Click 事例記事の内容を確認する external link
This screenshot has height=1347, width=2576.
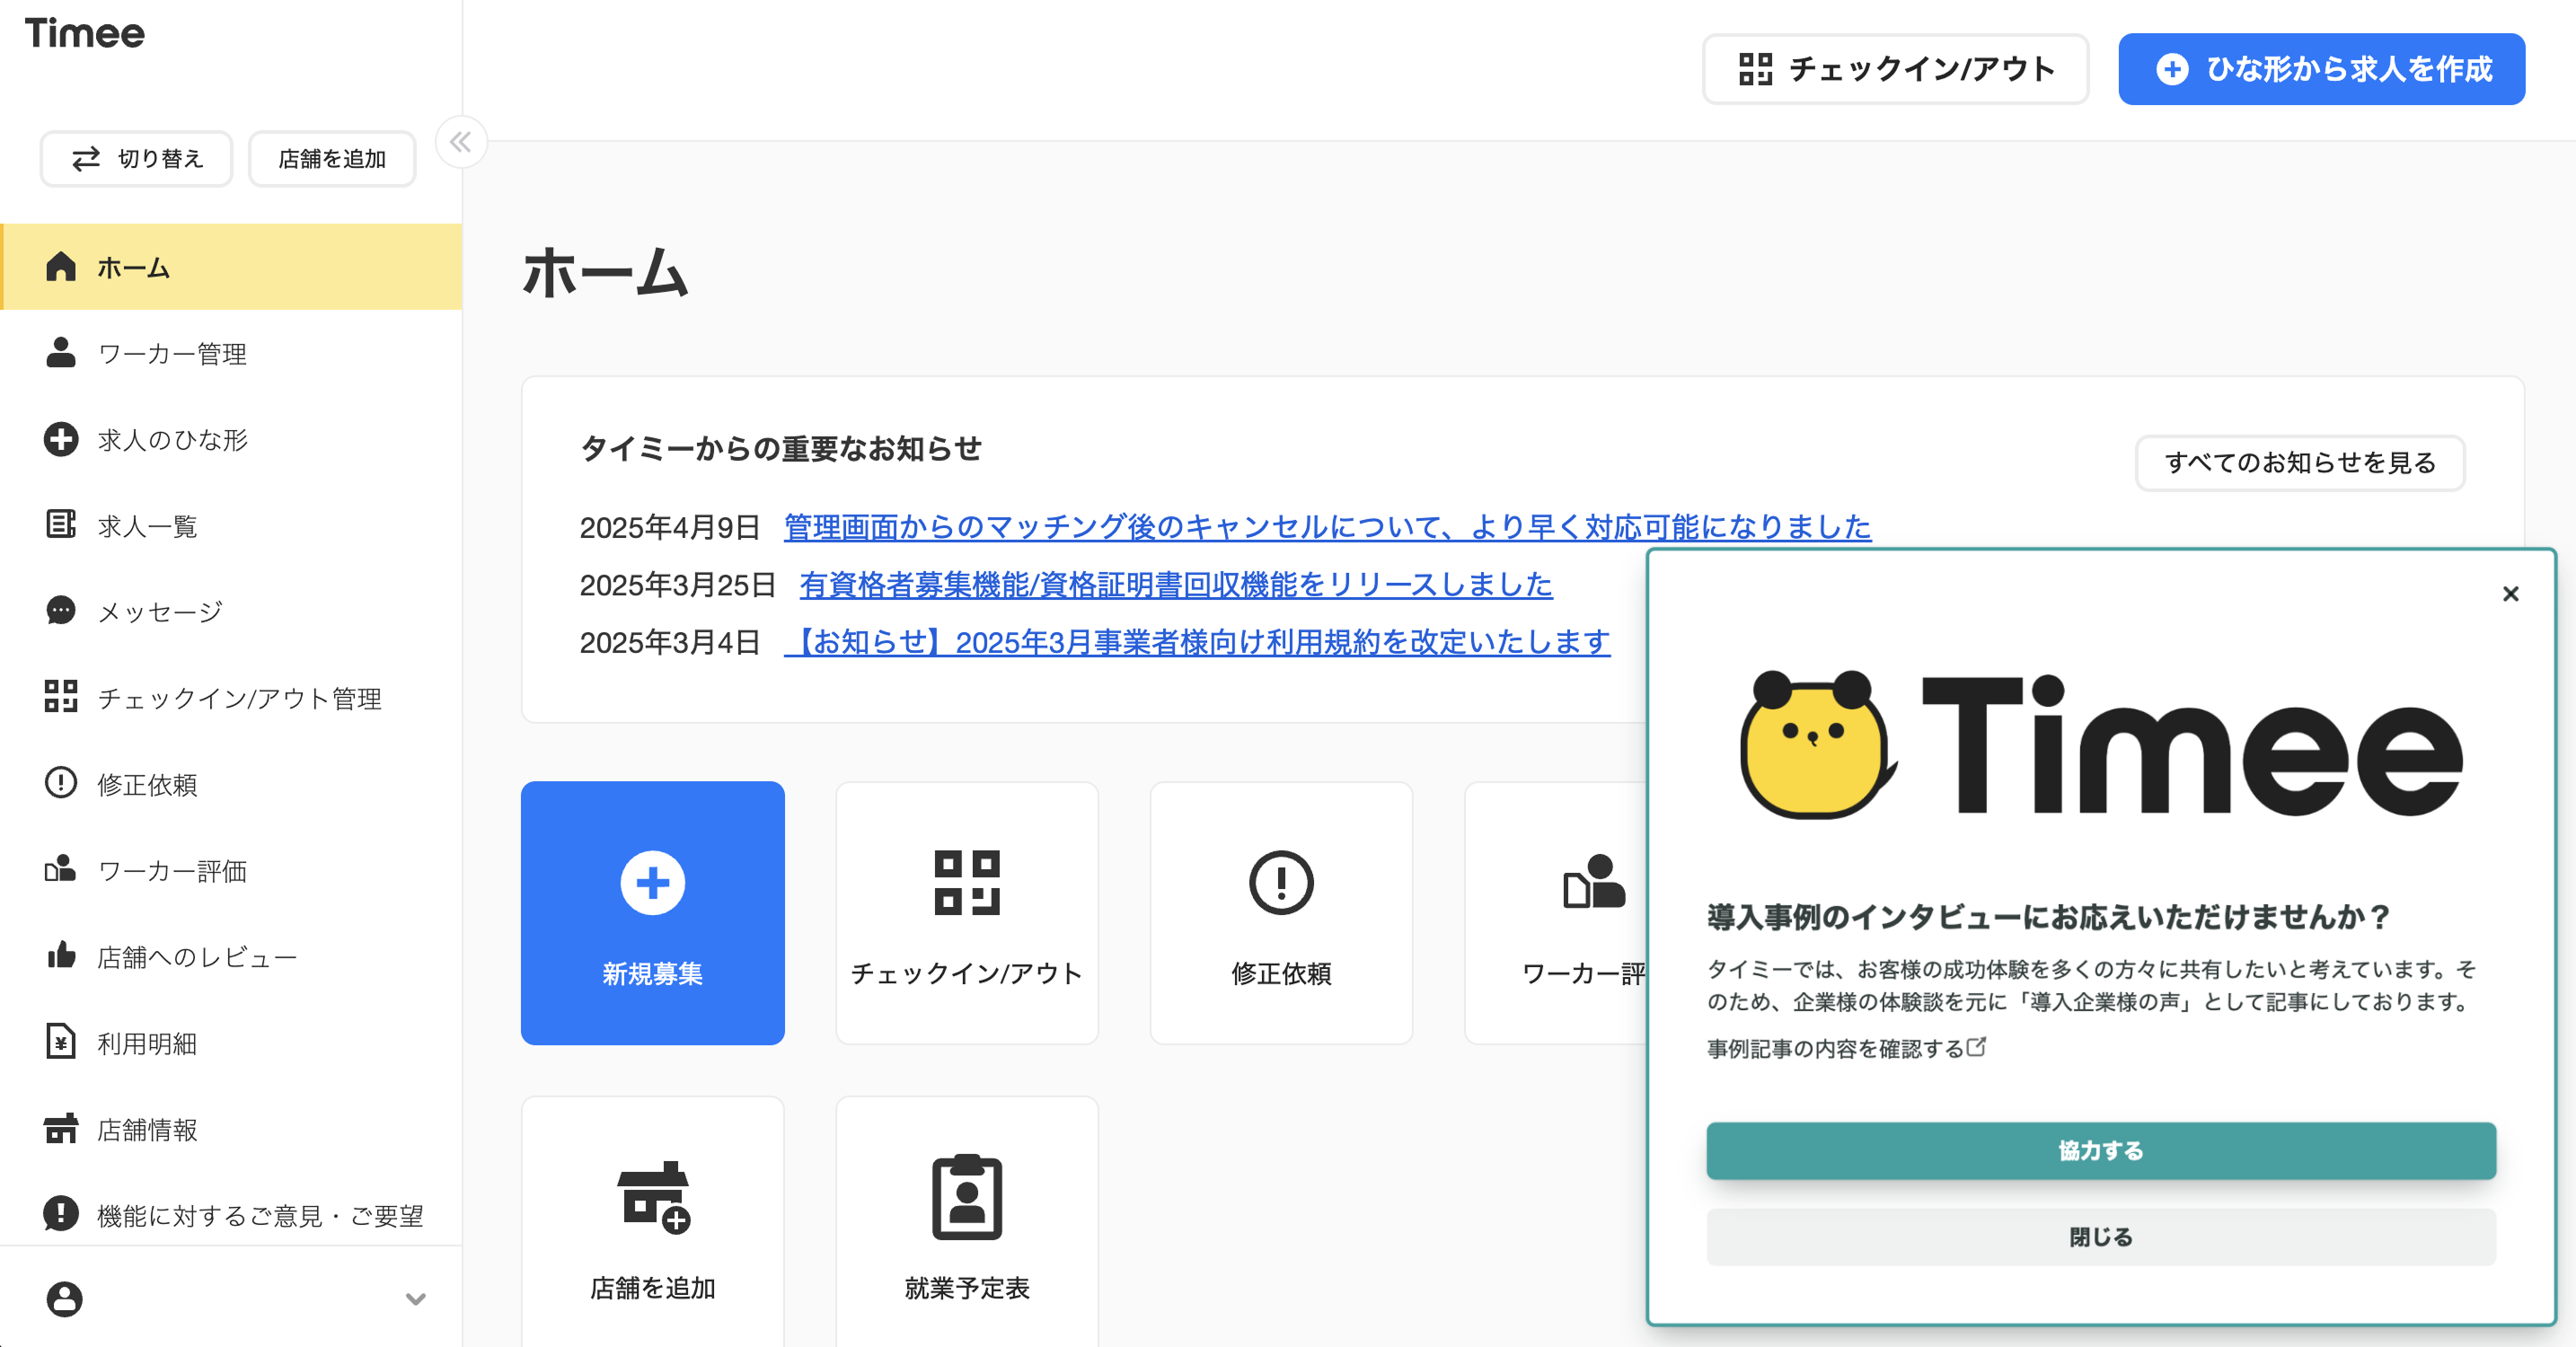1845,1048
